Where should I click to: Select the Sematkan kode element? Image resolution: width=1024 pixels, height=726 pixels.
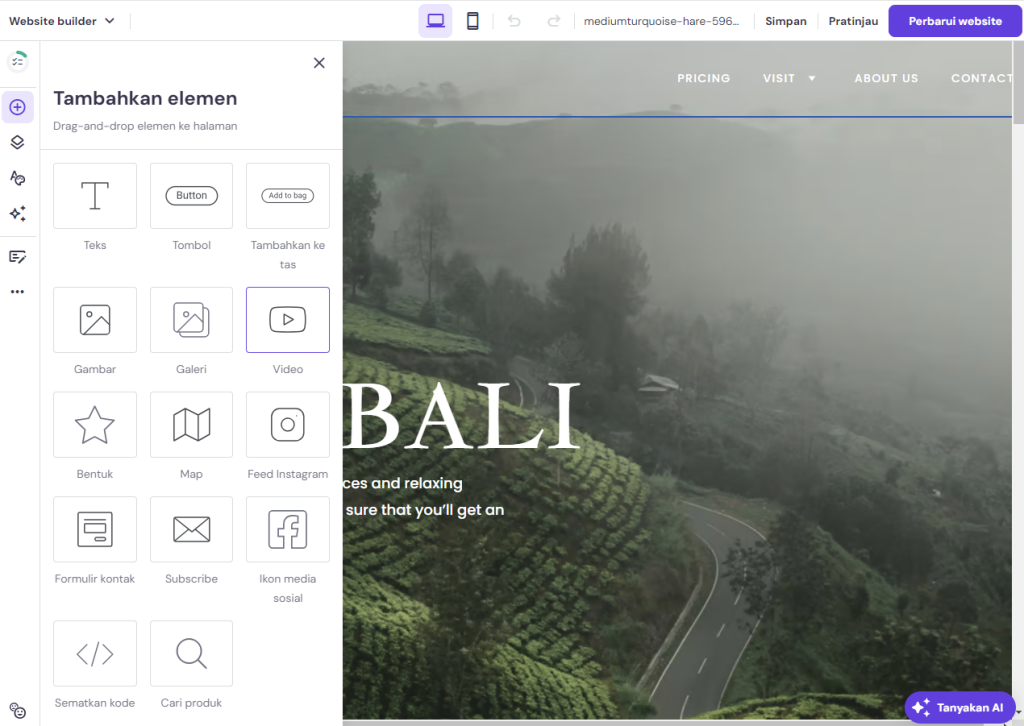[x=94, y=653]
